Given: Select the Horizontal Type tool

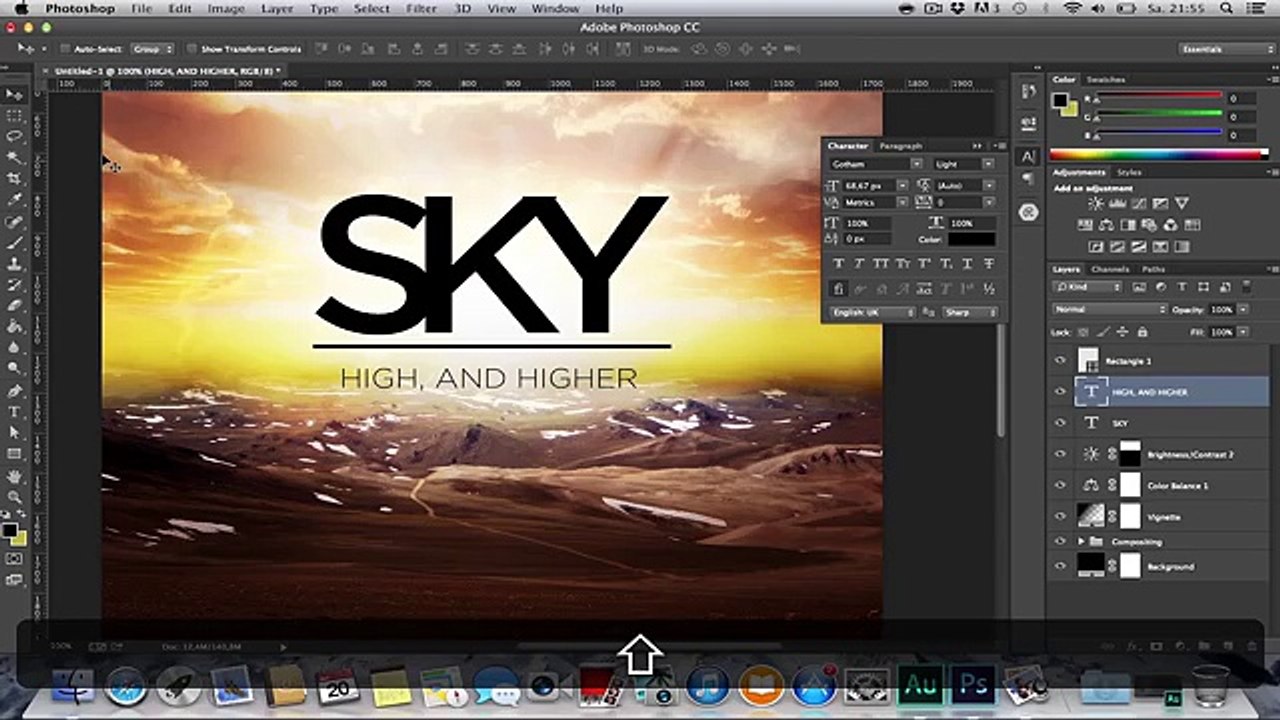Looking at the screenshot, I should [x=14, y=412].
